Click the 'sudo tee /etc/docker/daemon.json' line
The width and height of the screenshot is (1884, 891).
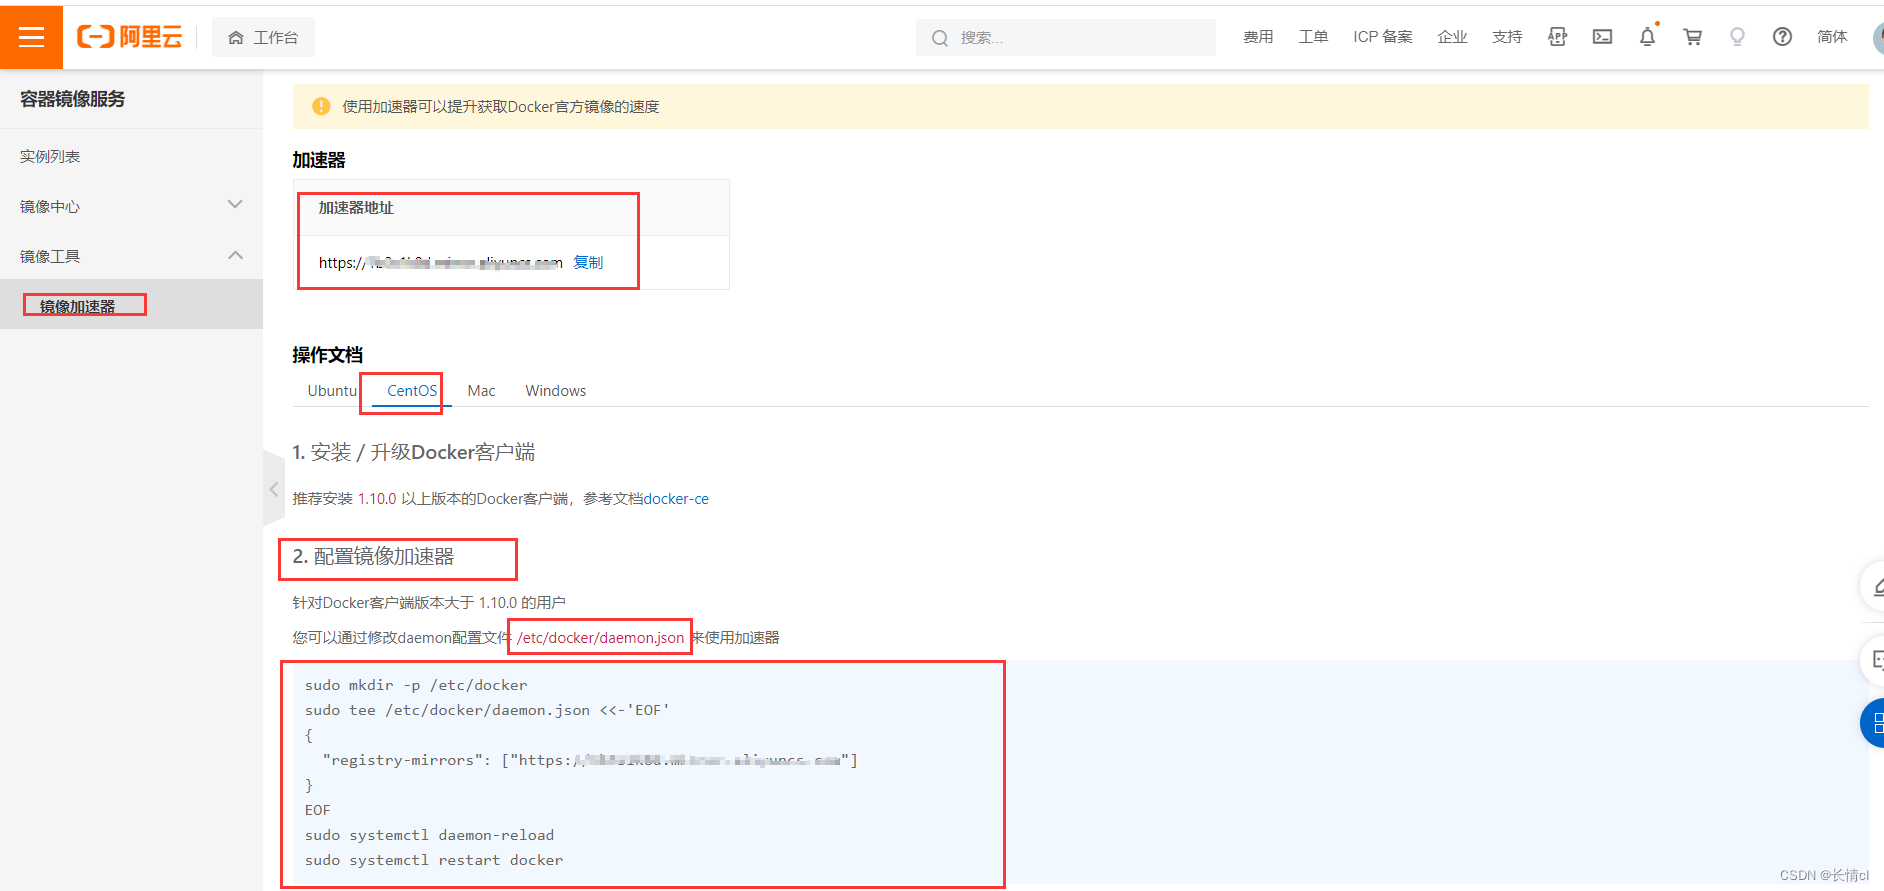point(487,710)
